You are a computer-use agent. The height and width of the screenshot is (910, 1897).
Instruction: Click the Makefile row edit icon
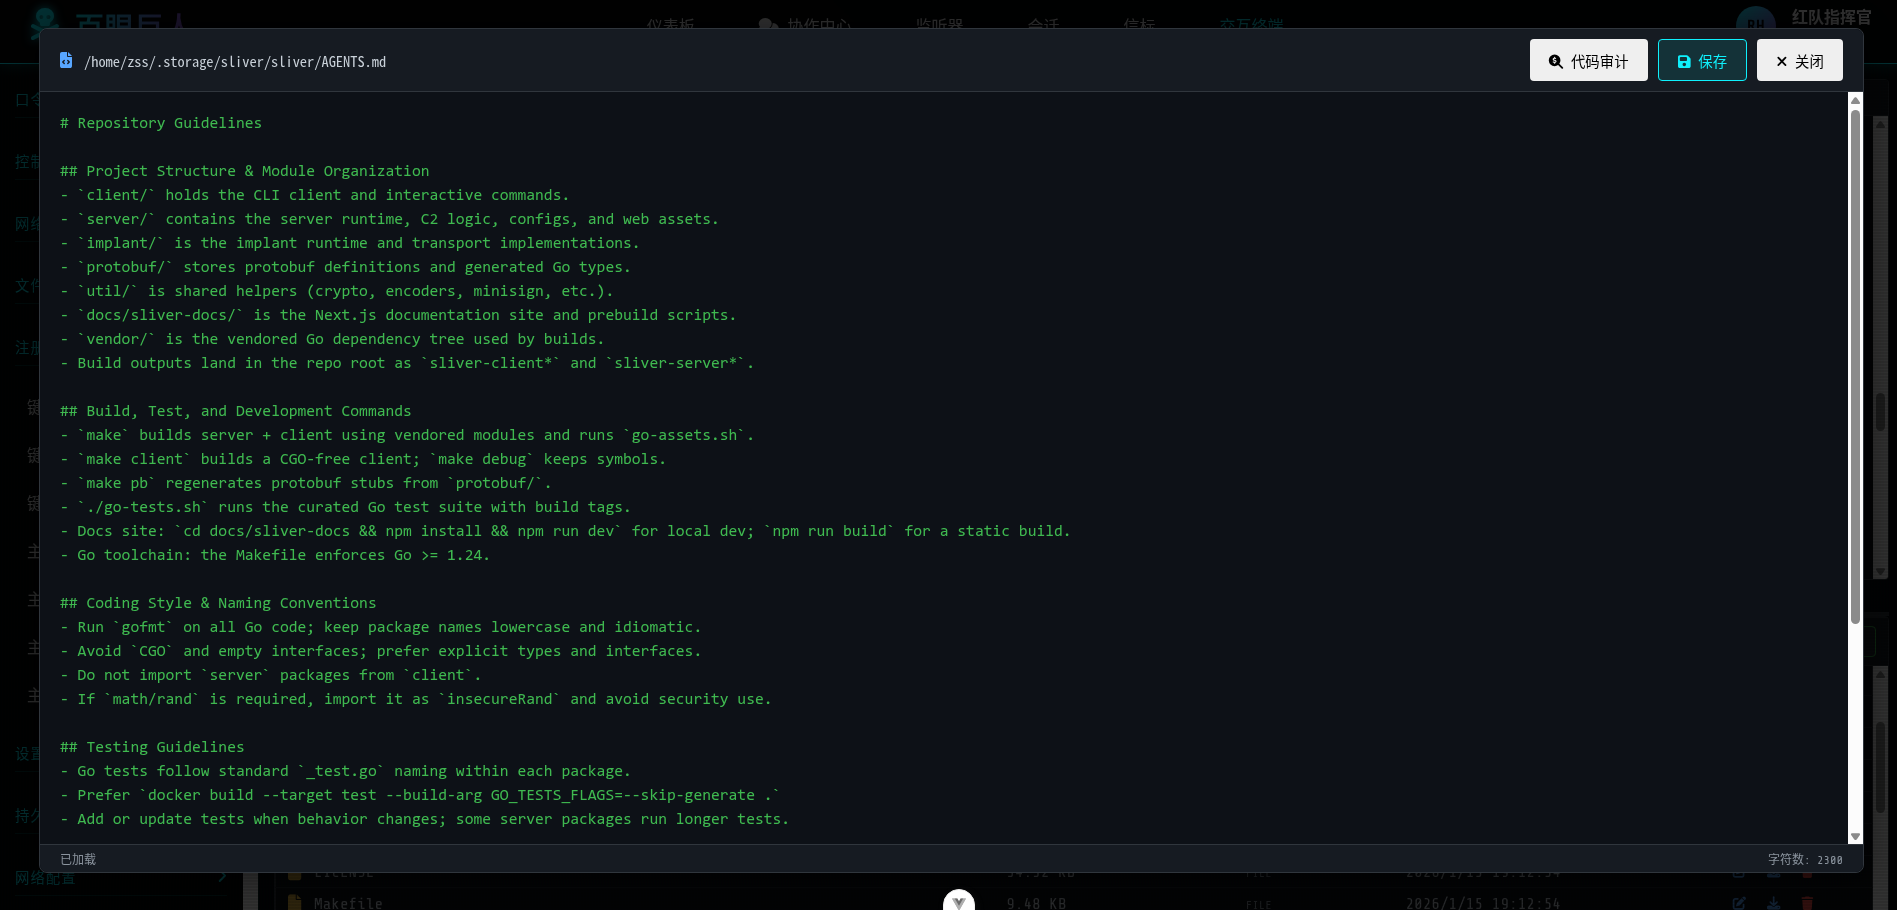coord(1739,903)
